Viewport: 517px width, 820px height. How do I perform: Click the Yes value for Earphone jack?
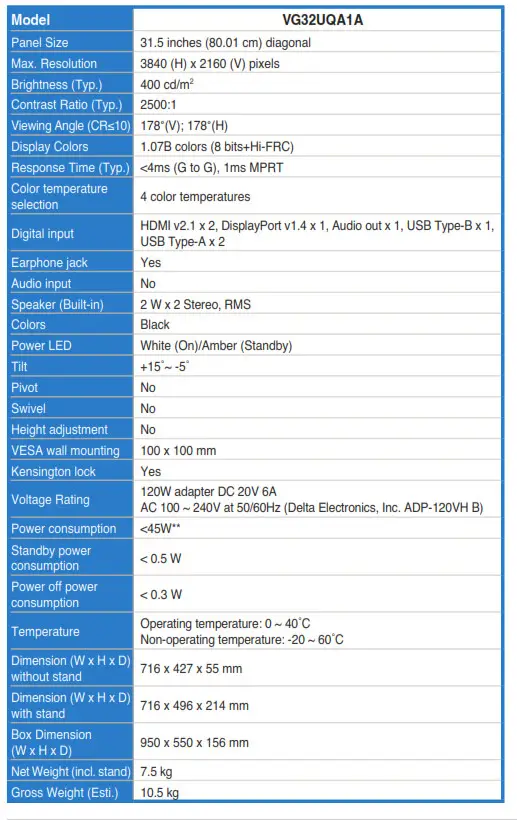[151, 263]
